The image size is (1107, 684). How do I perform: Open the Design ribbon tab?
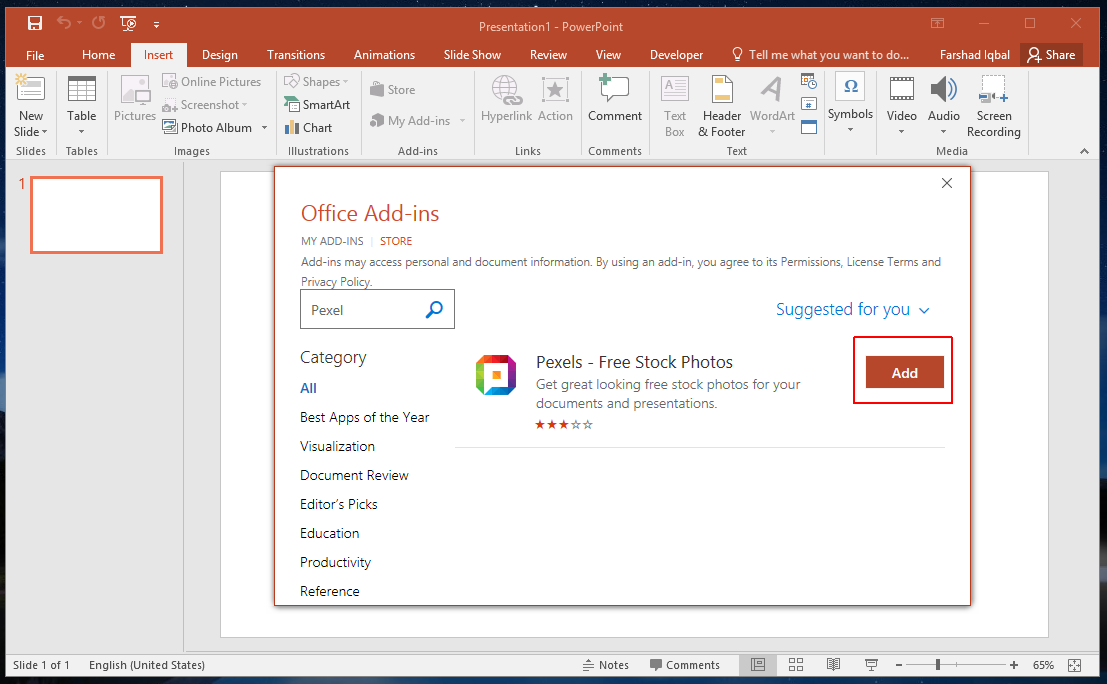click(x=220, y=55)
